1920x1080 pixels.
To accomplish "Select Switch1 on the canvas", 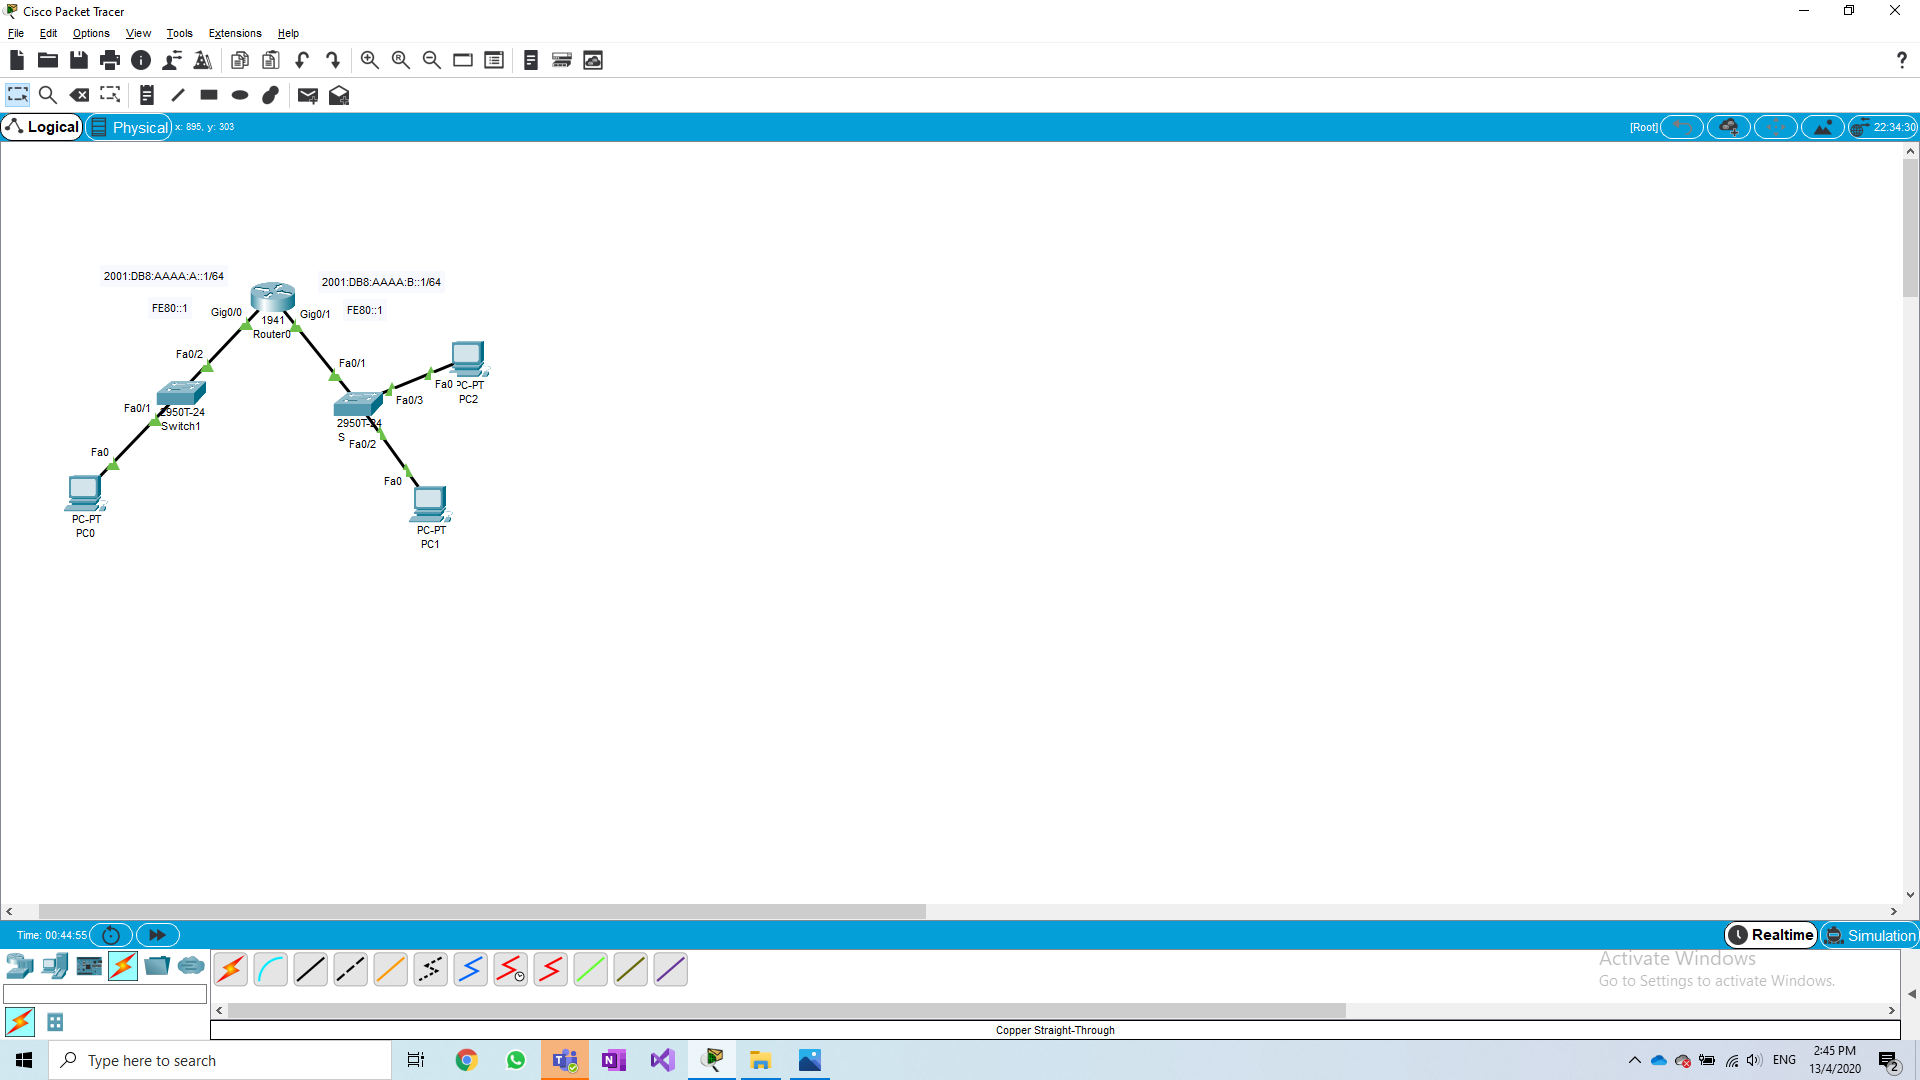I will [181, 393].
